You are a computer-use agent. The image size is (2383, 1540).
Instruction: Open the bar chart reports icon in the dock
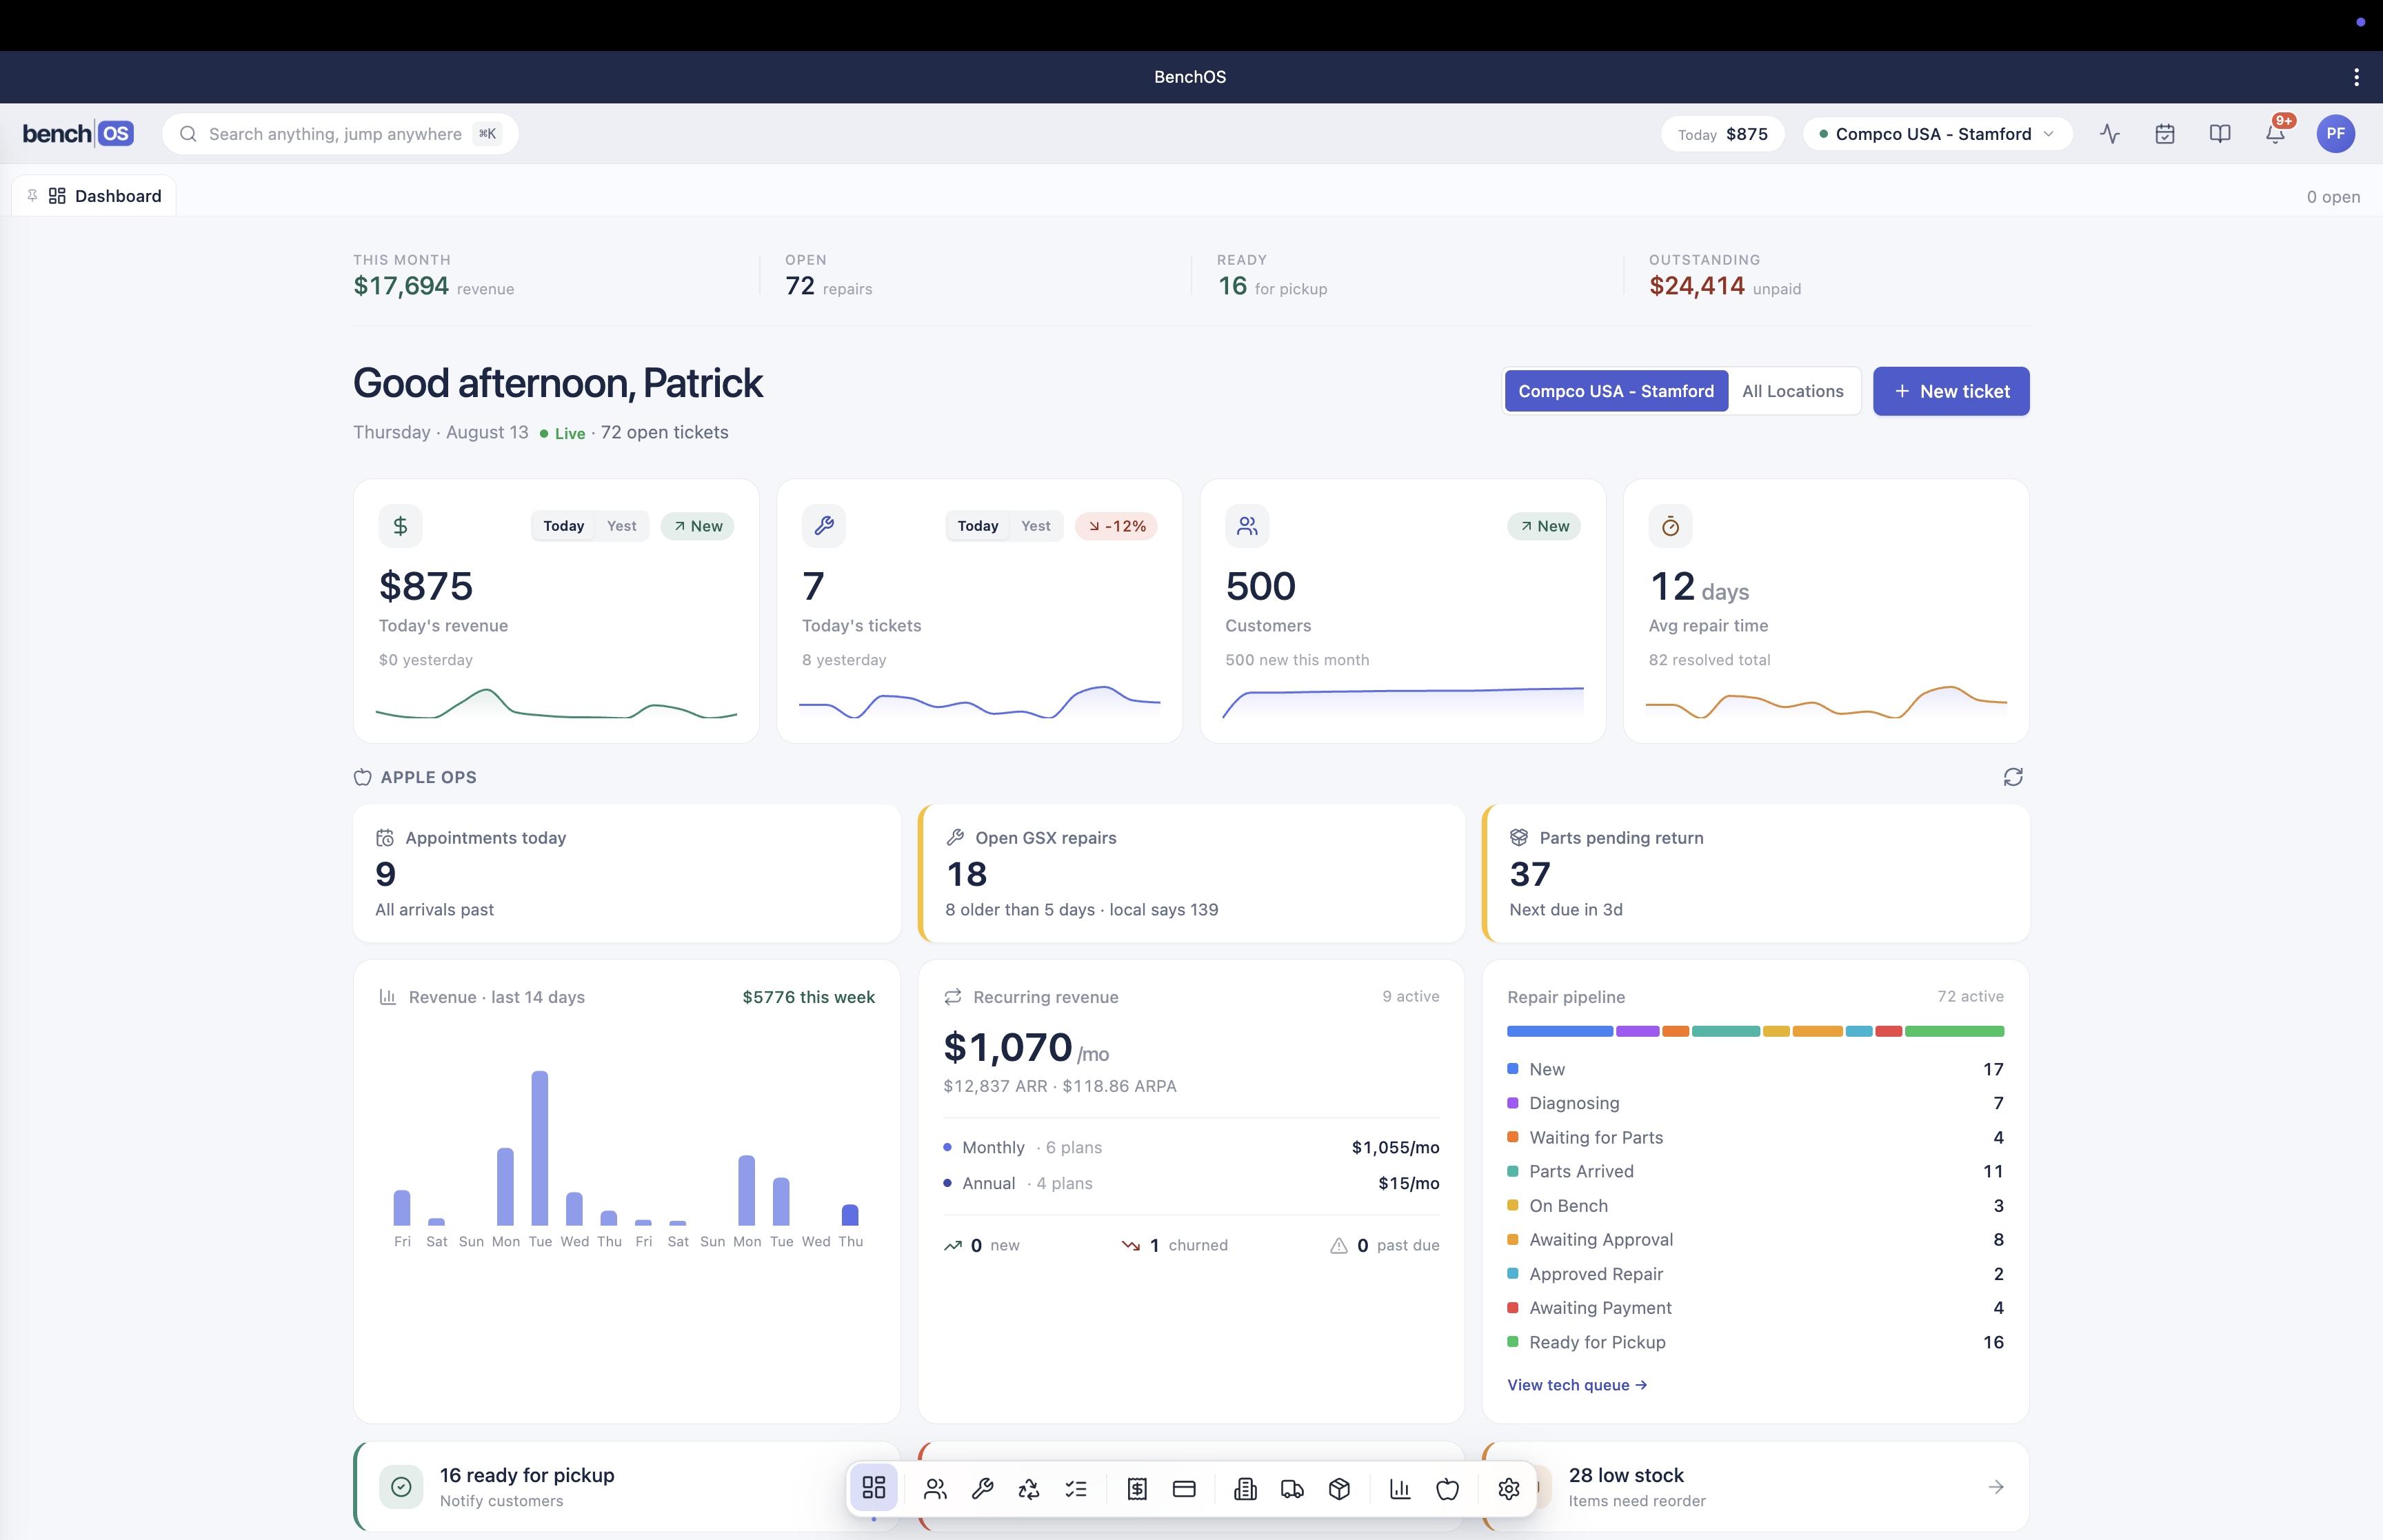(1400, 1489)
